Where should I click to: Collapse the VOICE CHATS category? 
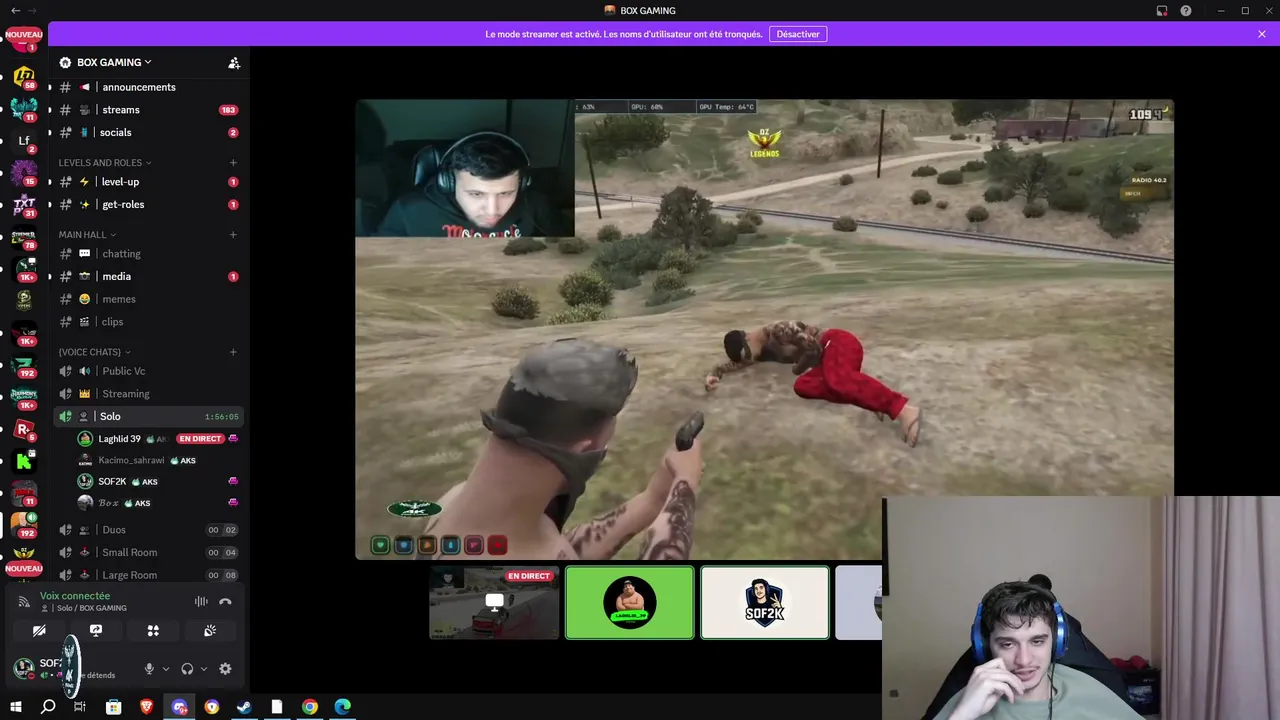pyautogui.click(x=95, y=352)
